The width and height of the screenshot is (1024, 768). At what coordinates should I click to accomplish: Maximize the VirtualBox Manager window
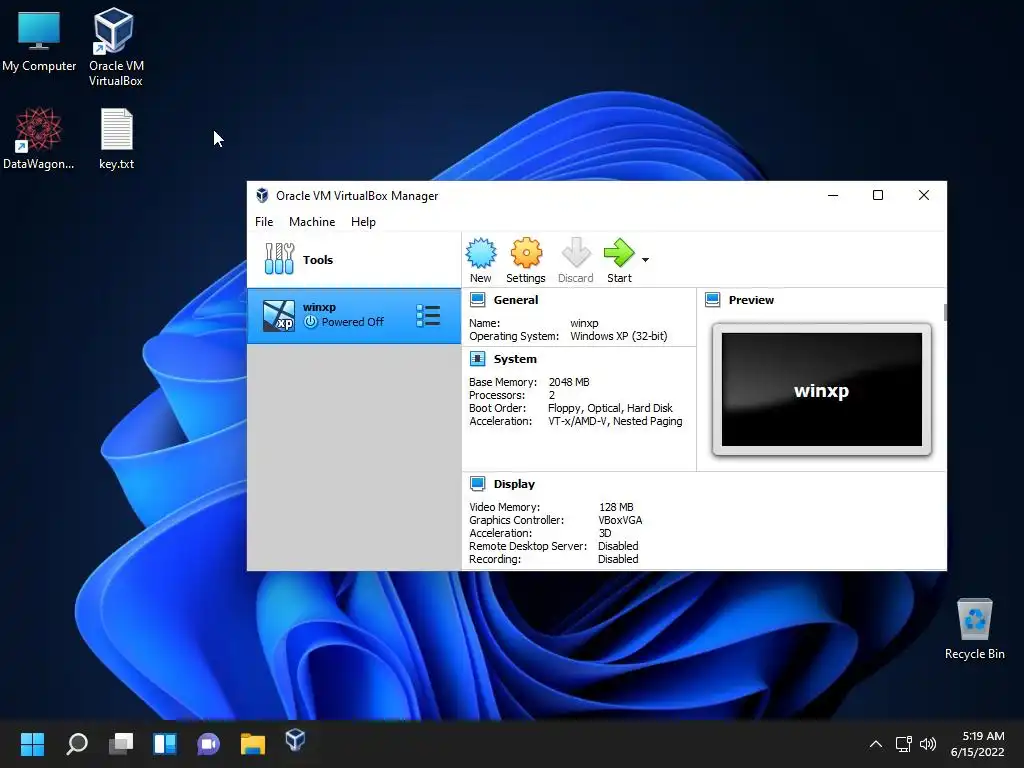[878, 195]
